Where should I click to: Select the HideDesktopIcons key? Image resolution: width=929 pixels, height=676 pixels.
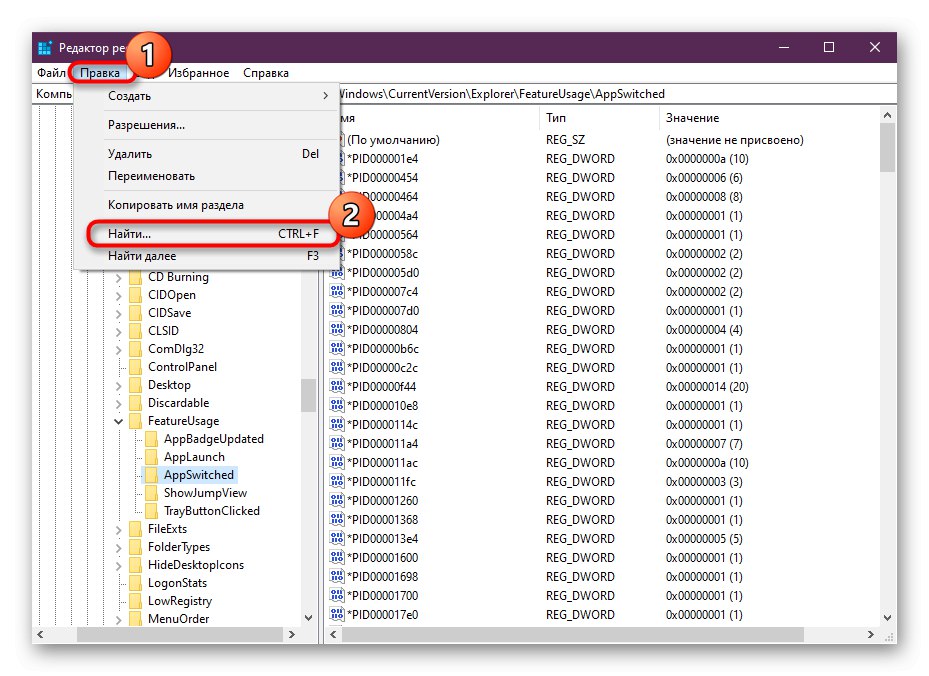(x=196, y=565)
